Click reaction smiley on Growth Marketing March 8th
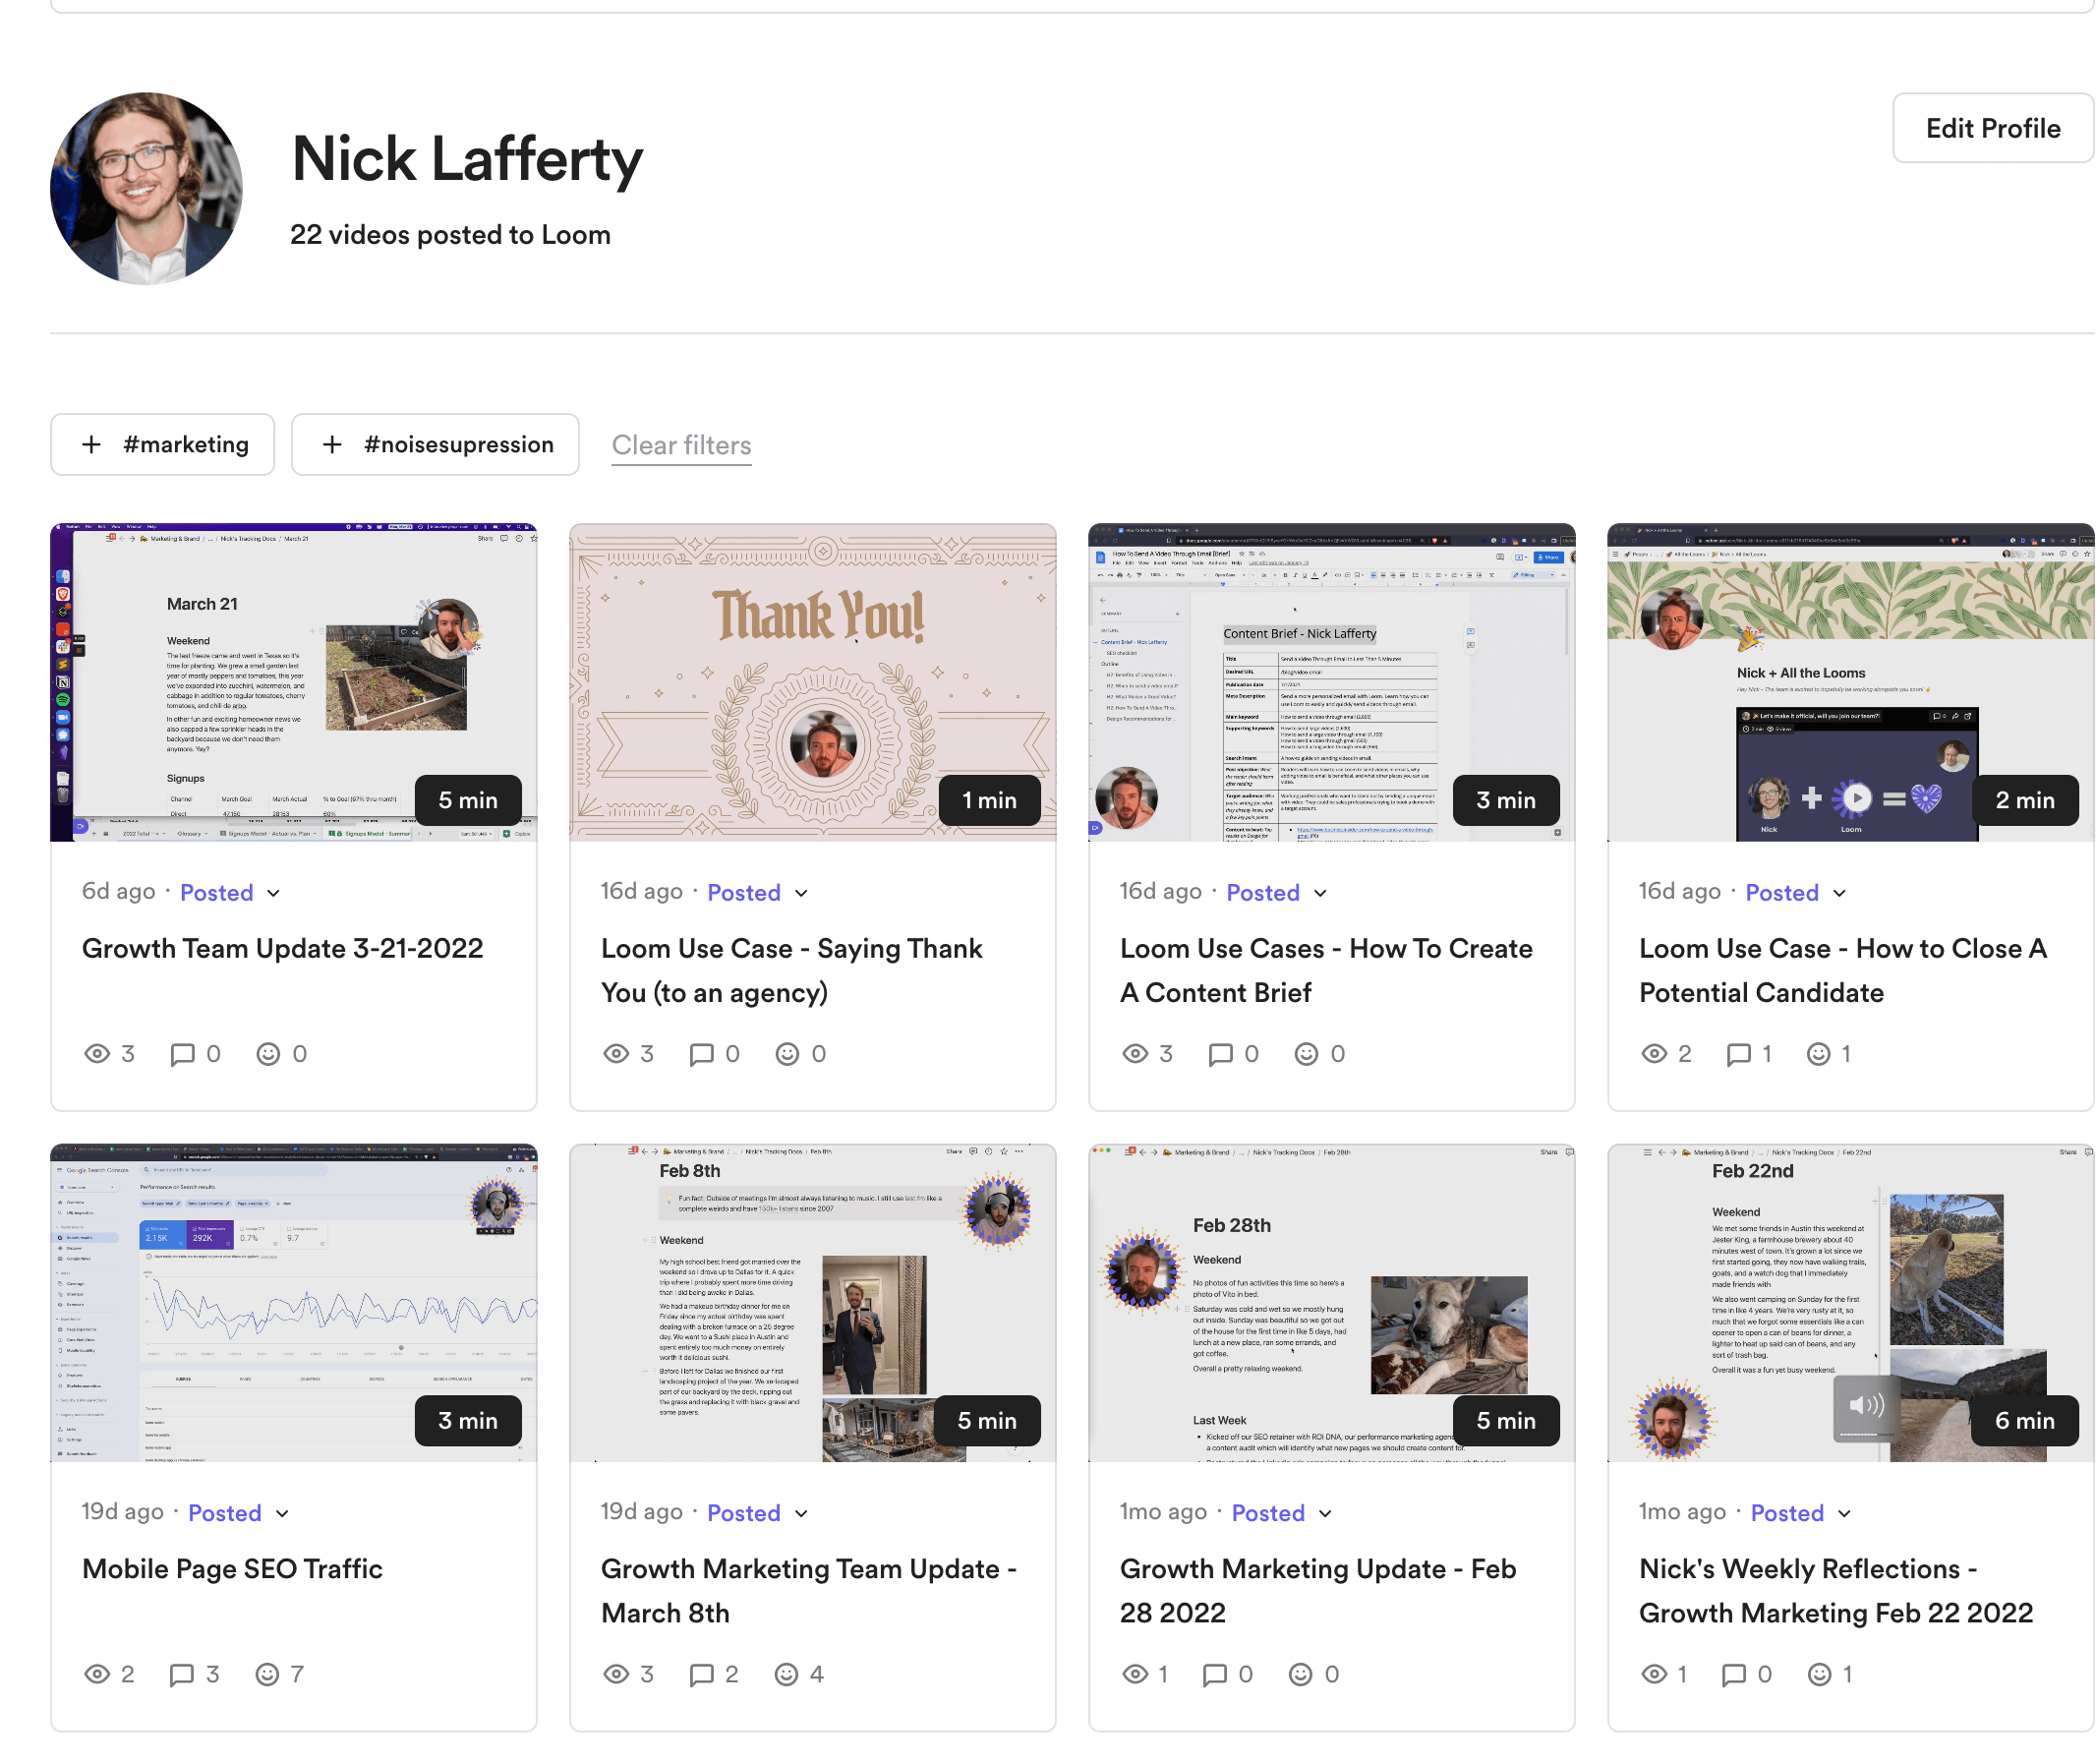The height and width of the screenshot is (1764, 2096). pos(787,1675)
